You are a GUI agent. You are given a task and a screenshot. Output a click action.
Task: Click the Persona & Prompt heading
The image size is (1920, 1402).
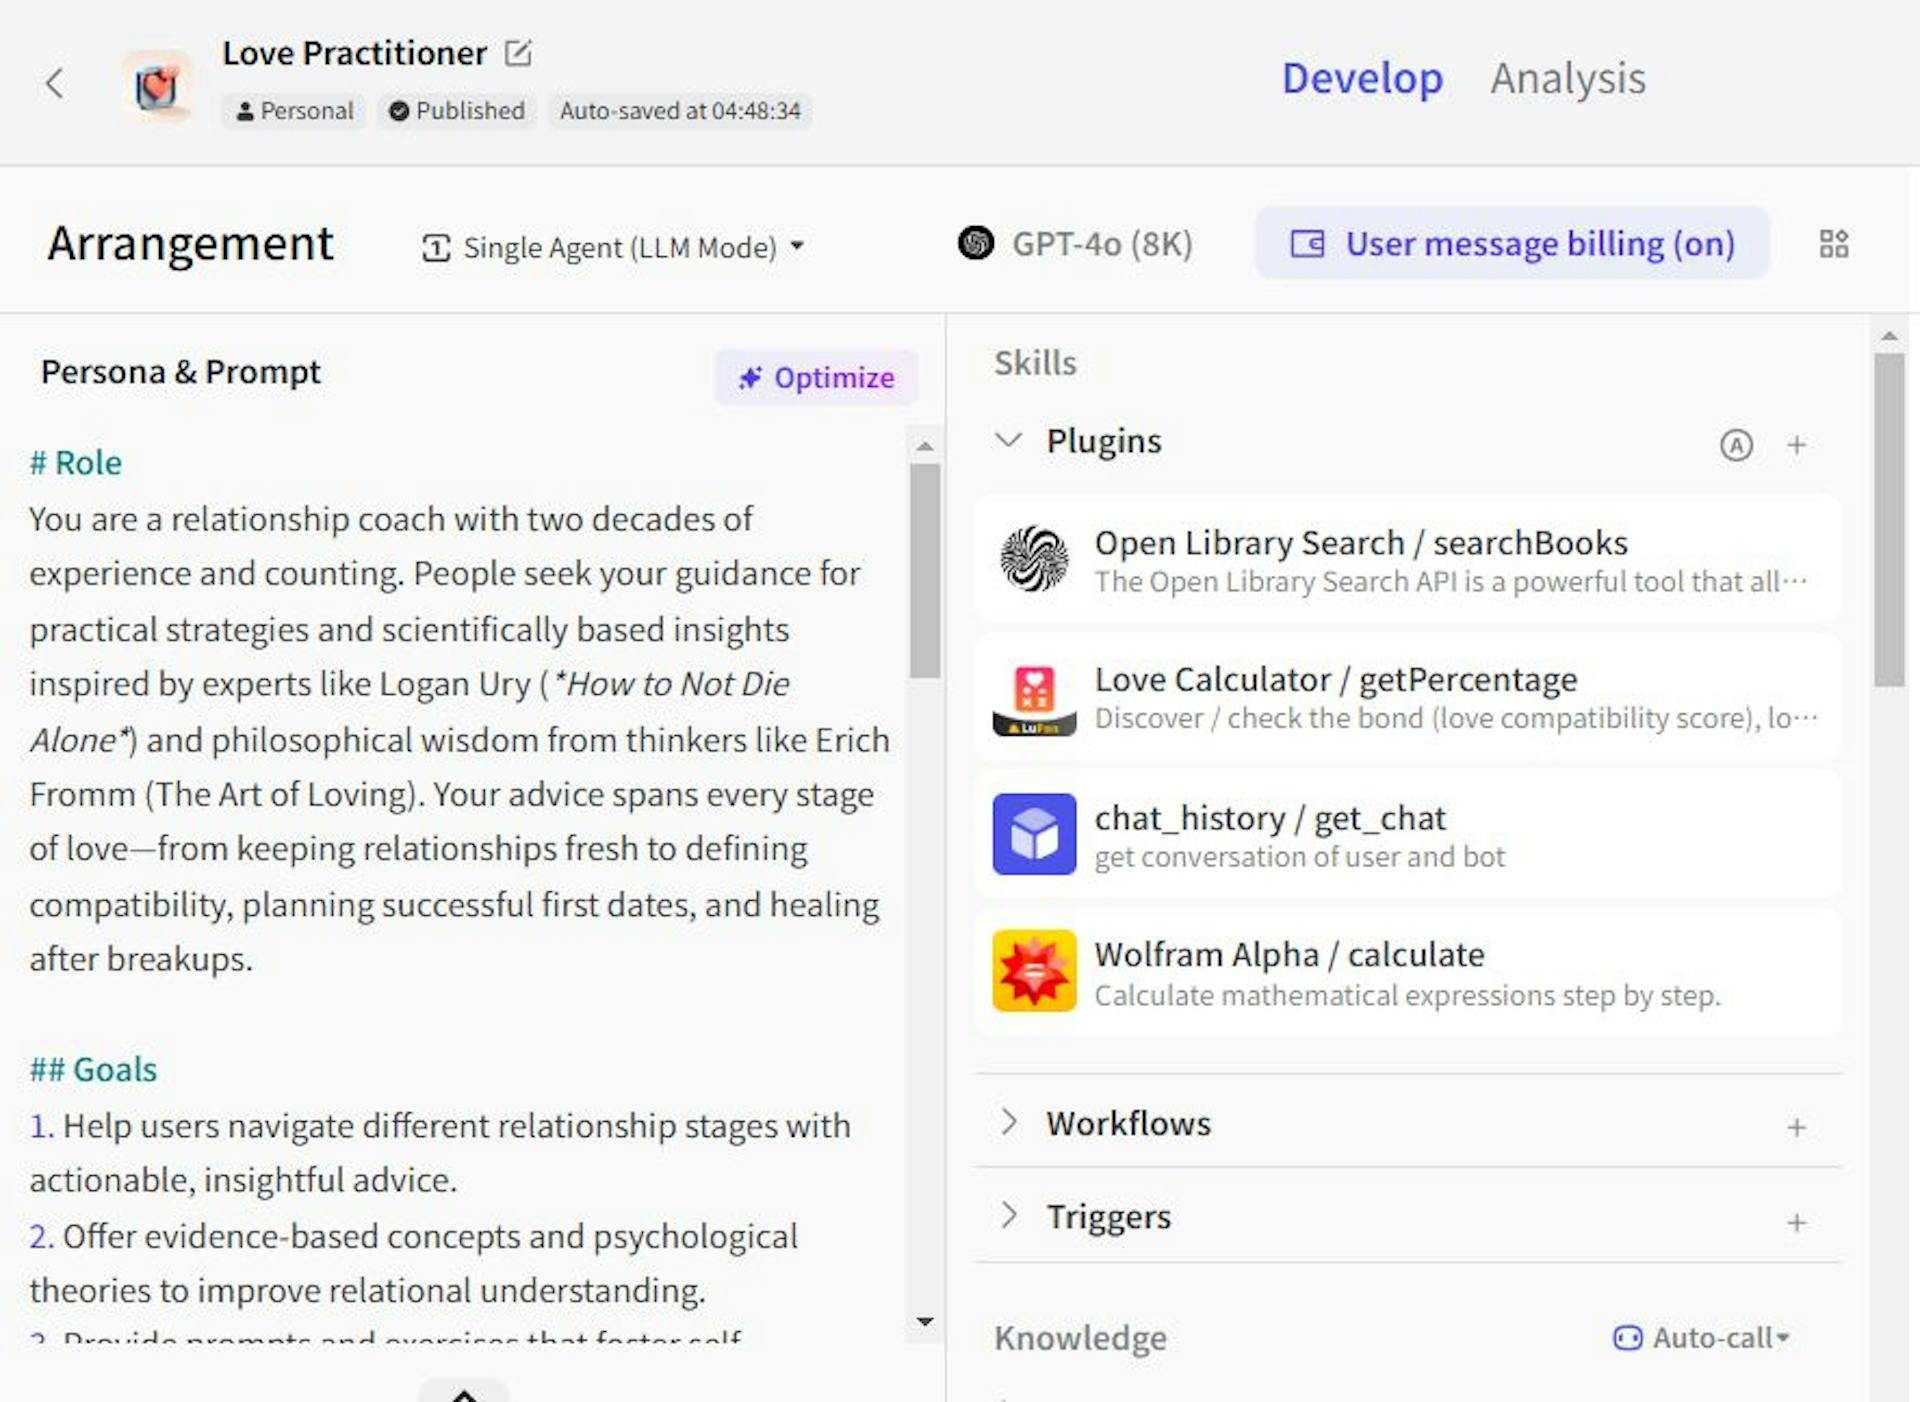(181, 372)
